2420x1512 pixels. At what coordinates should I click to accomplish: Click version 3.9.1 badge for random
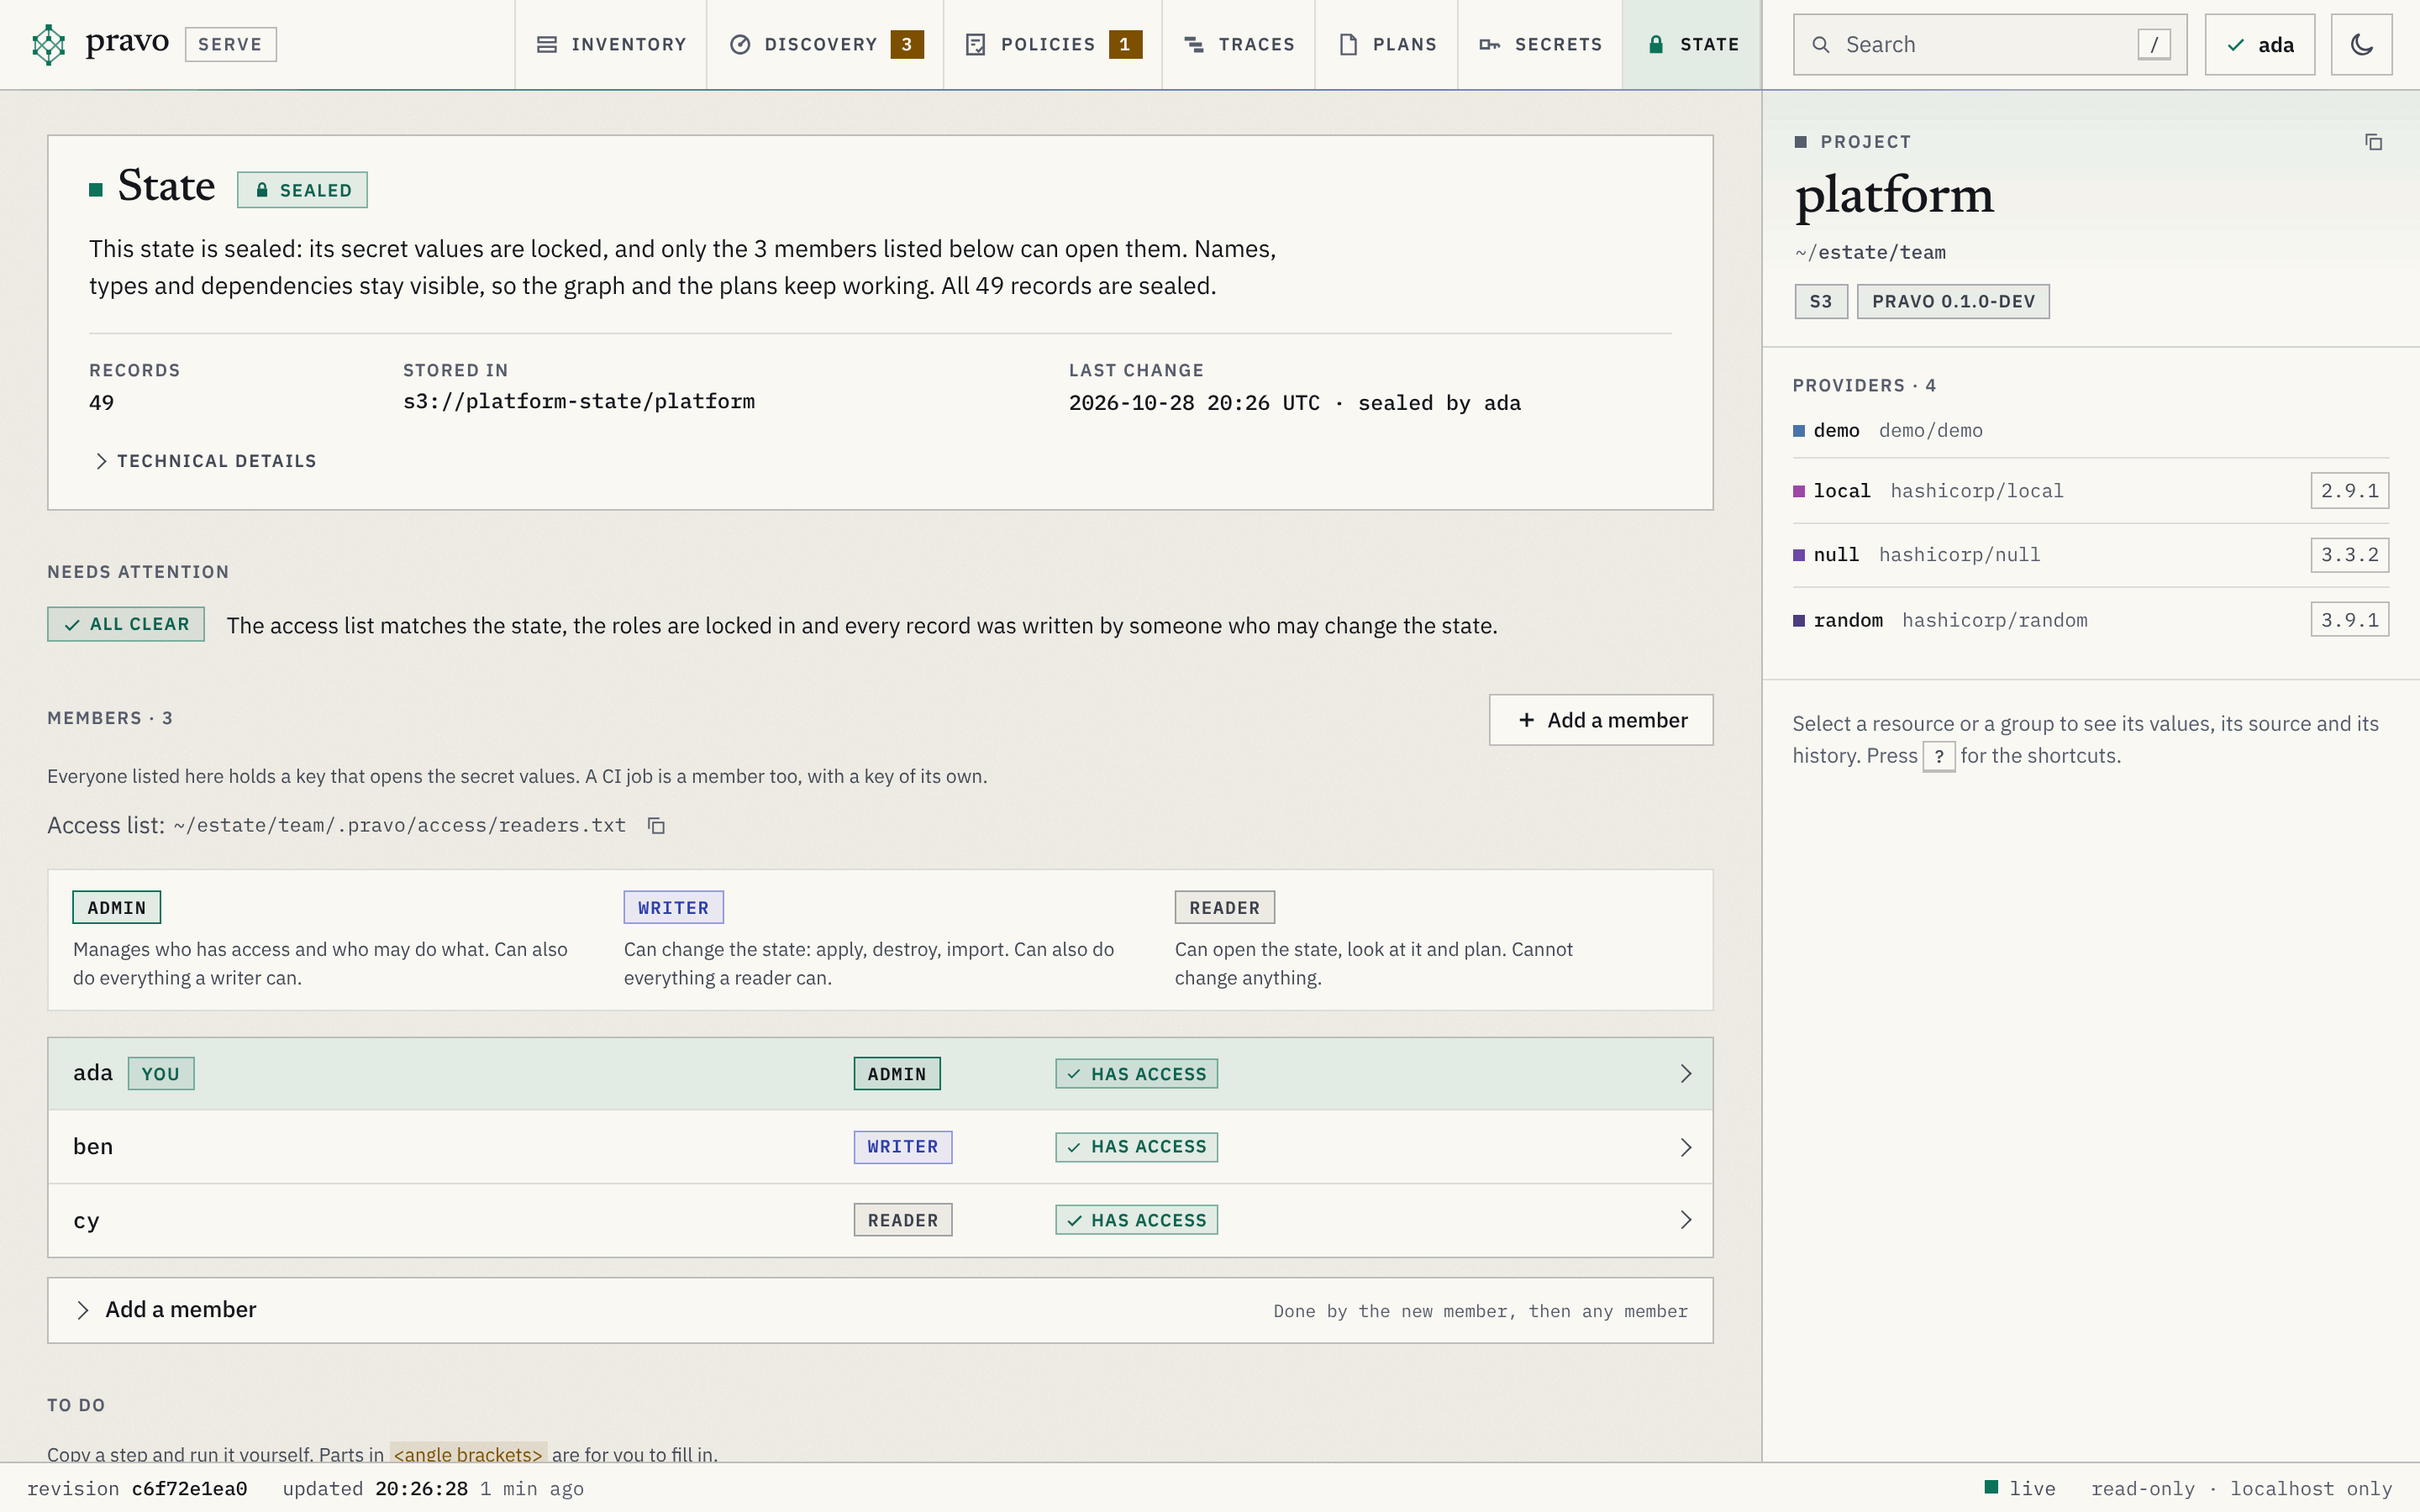(2349, 620)
